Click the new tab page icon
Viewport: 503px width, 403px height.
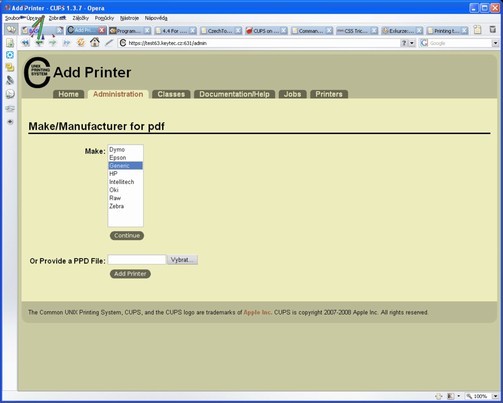[x=477, y=30]
